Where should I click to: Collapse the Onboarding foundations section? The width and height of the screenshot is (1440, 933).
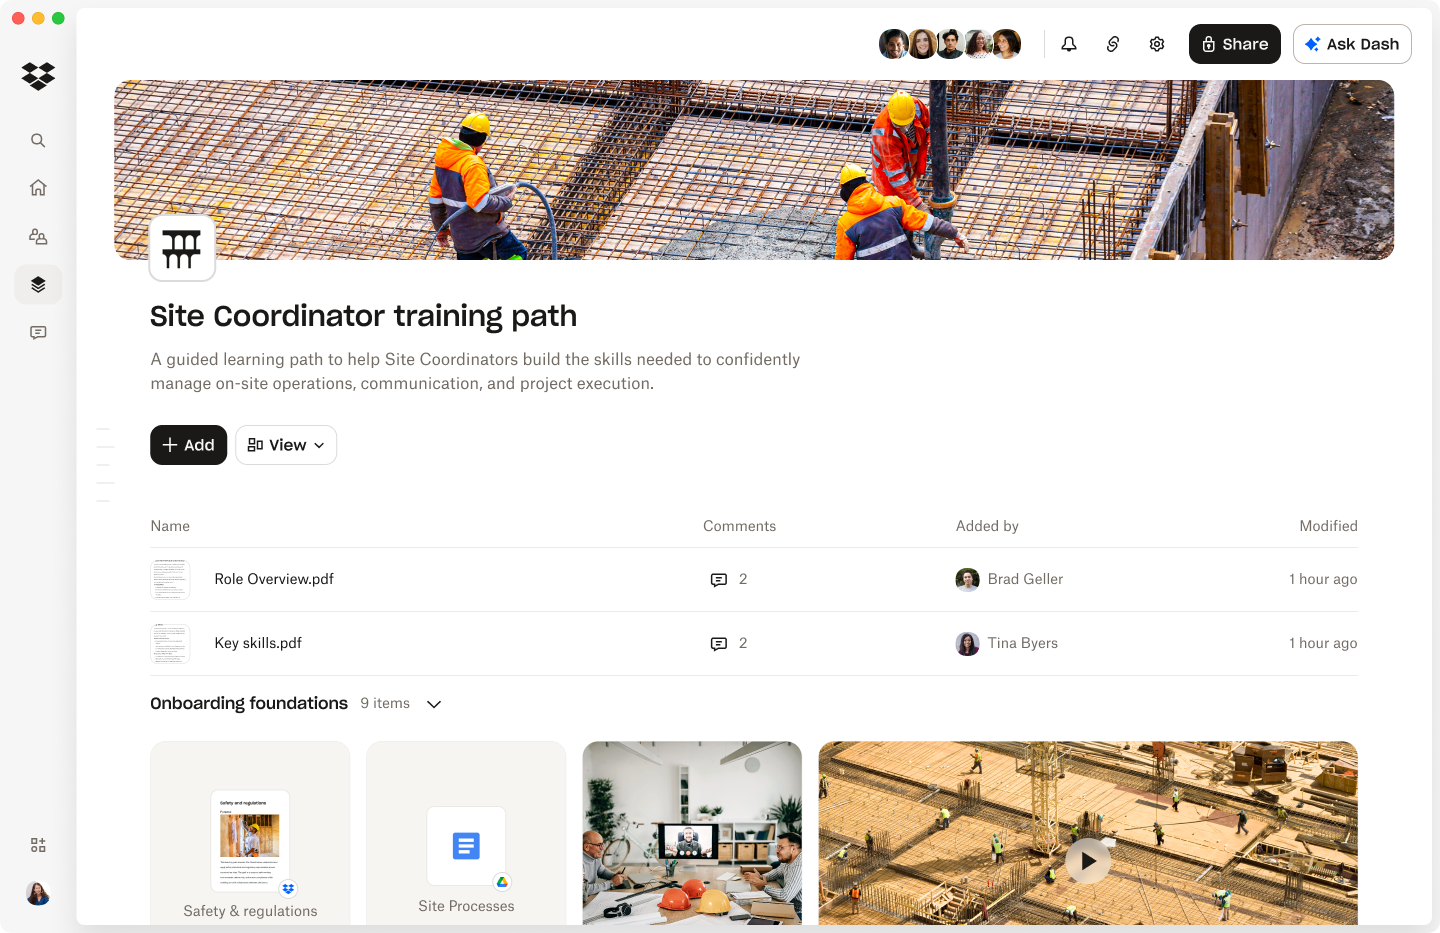coord(434,704)
